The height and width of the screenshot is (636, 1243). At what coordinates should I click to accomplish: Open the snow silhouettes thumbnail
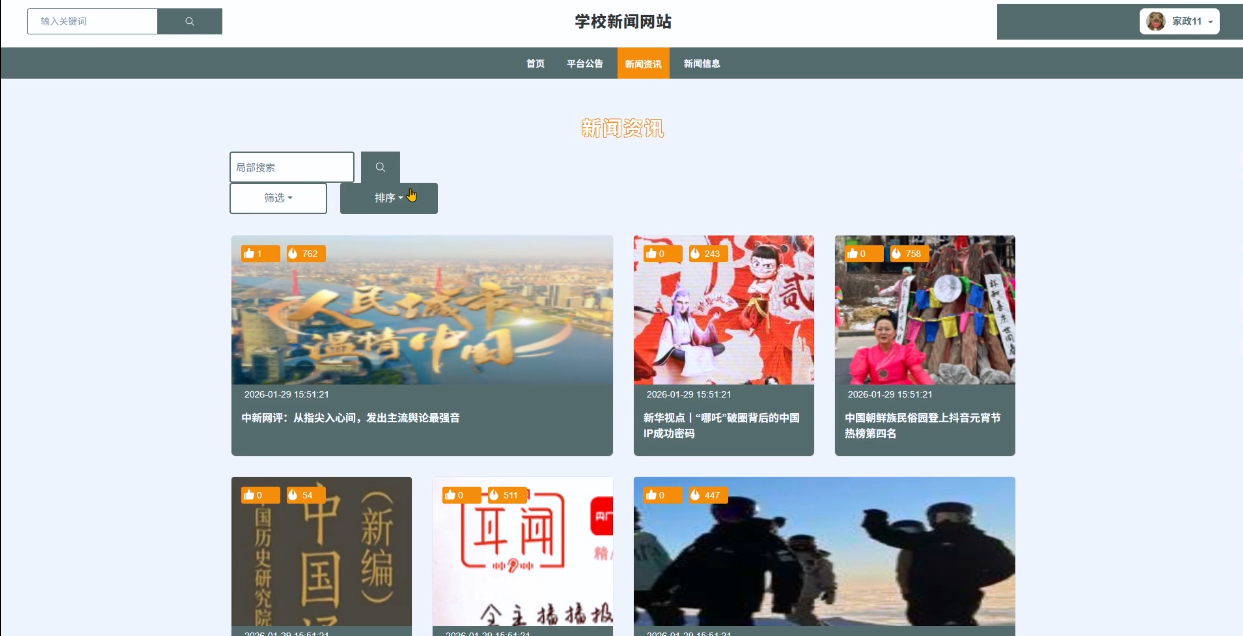tap(824, 551)
